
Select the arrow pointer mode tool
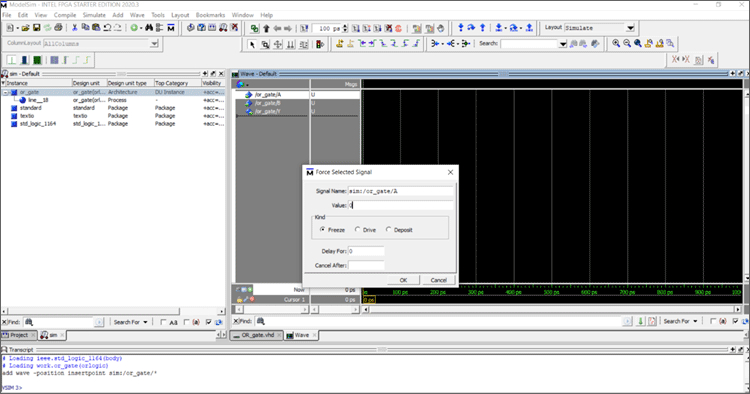coord(252,44)
